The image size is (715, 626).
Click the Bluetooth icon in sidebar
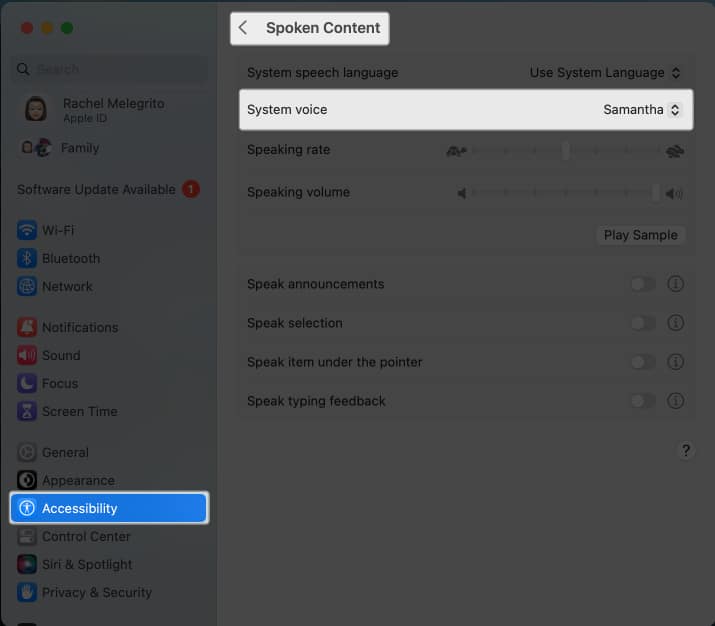(x=27, y=258)
